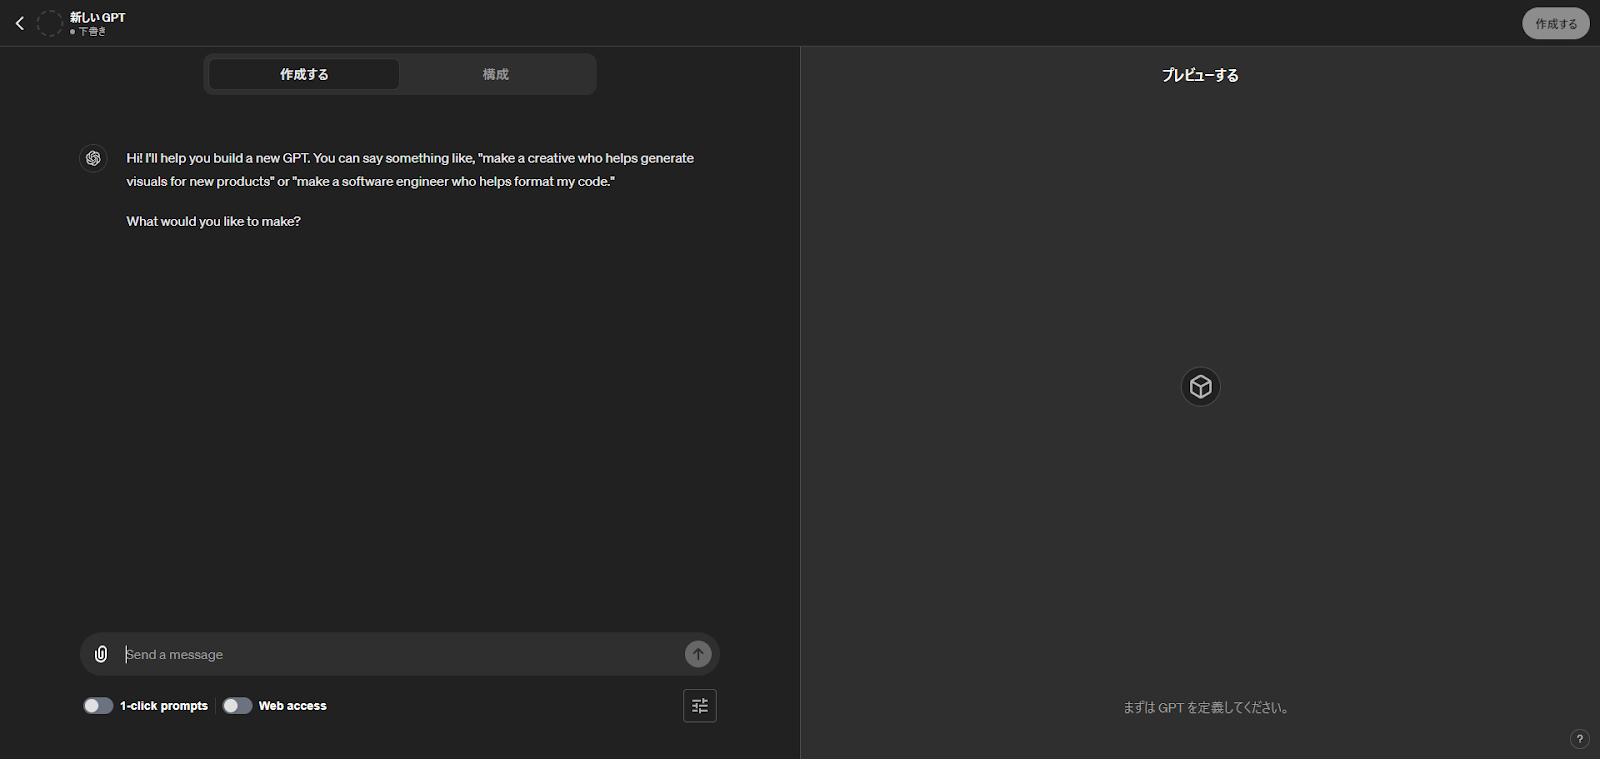1600x759 pixels.
Task: Open the 構成 tab
Action: point(495,74)
